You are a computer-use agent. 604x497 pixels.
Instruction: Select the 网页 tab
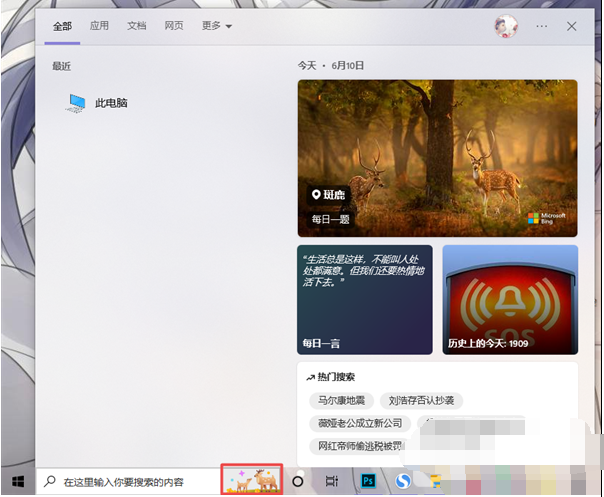click(x=174, y=26)
